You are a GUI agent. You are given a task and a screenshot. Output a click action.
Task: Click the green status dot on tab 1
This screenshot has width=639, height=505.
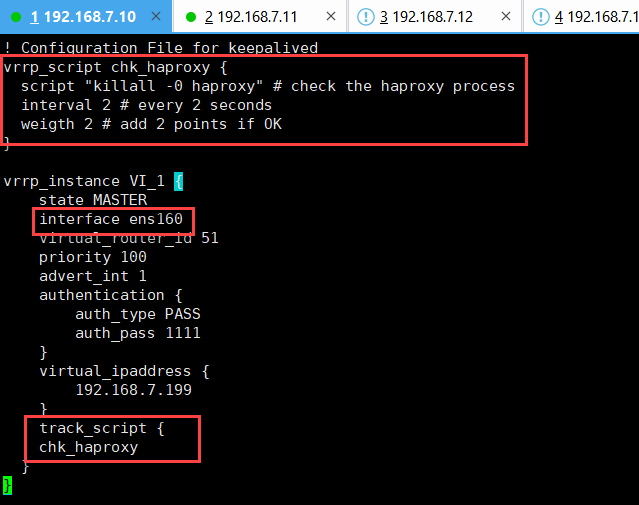point(16,16)
